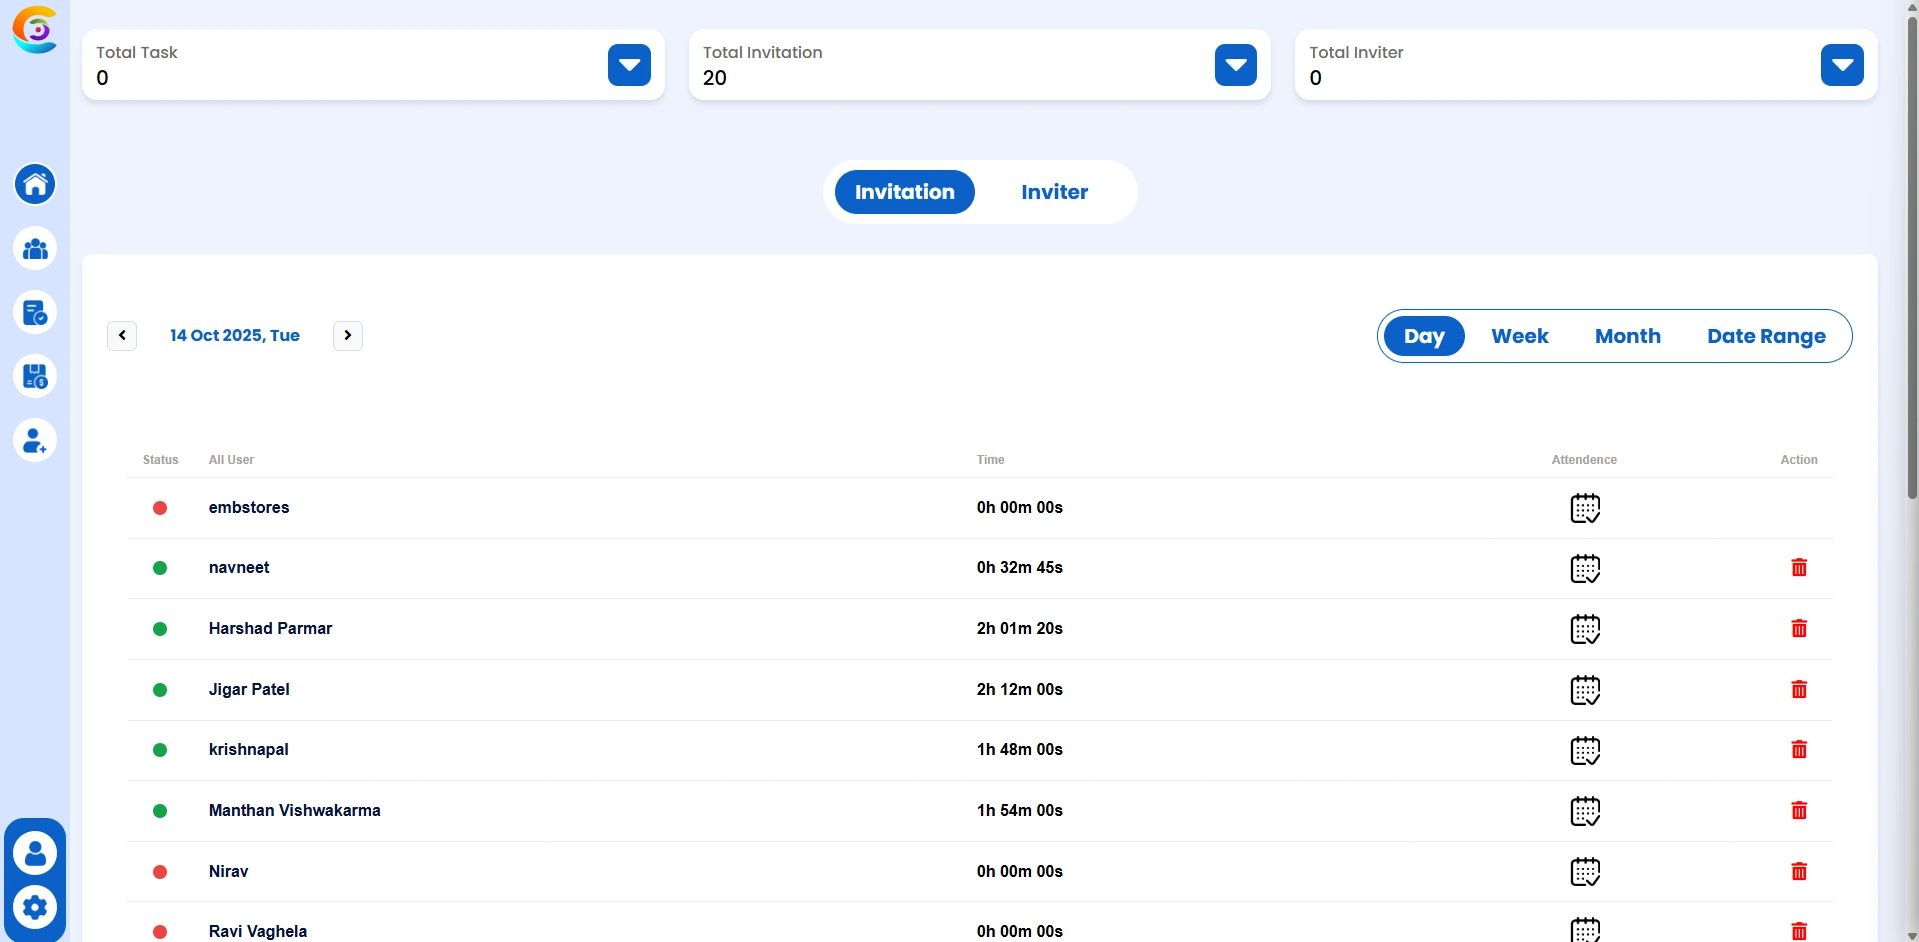Expand the Total Task dropdown

tap(629, 65)
